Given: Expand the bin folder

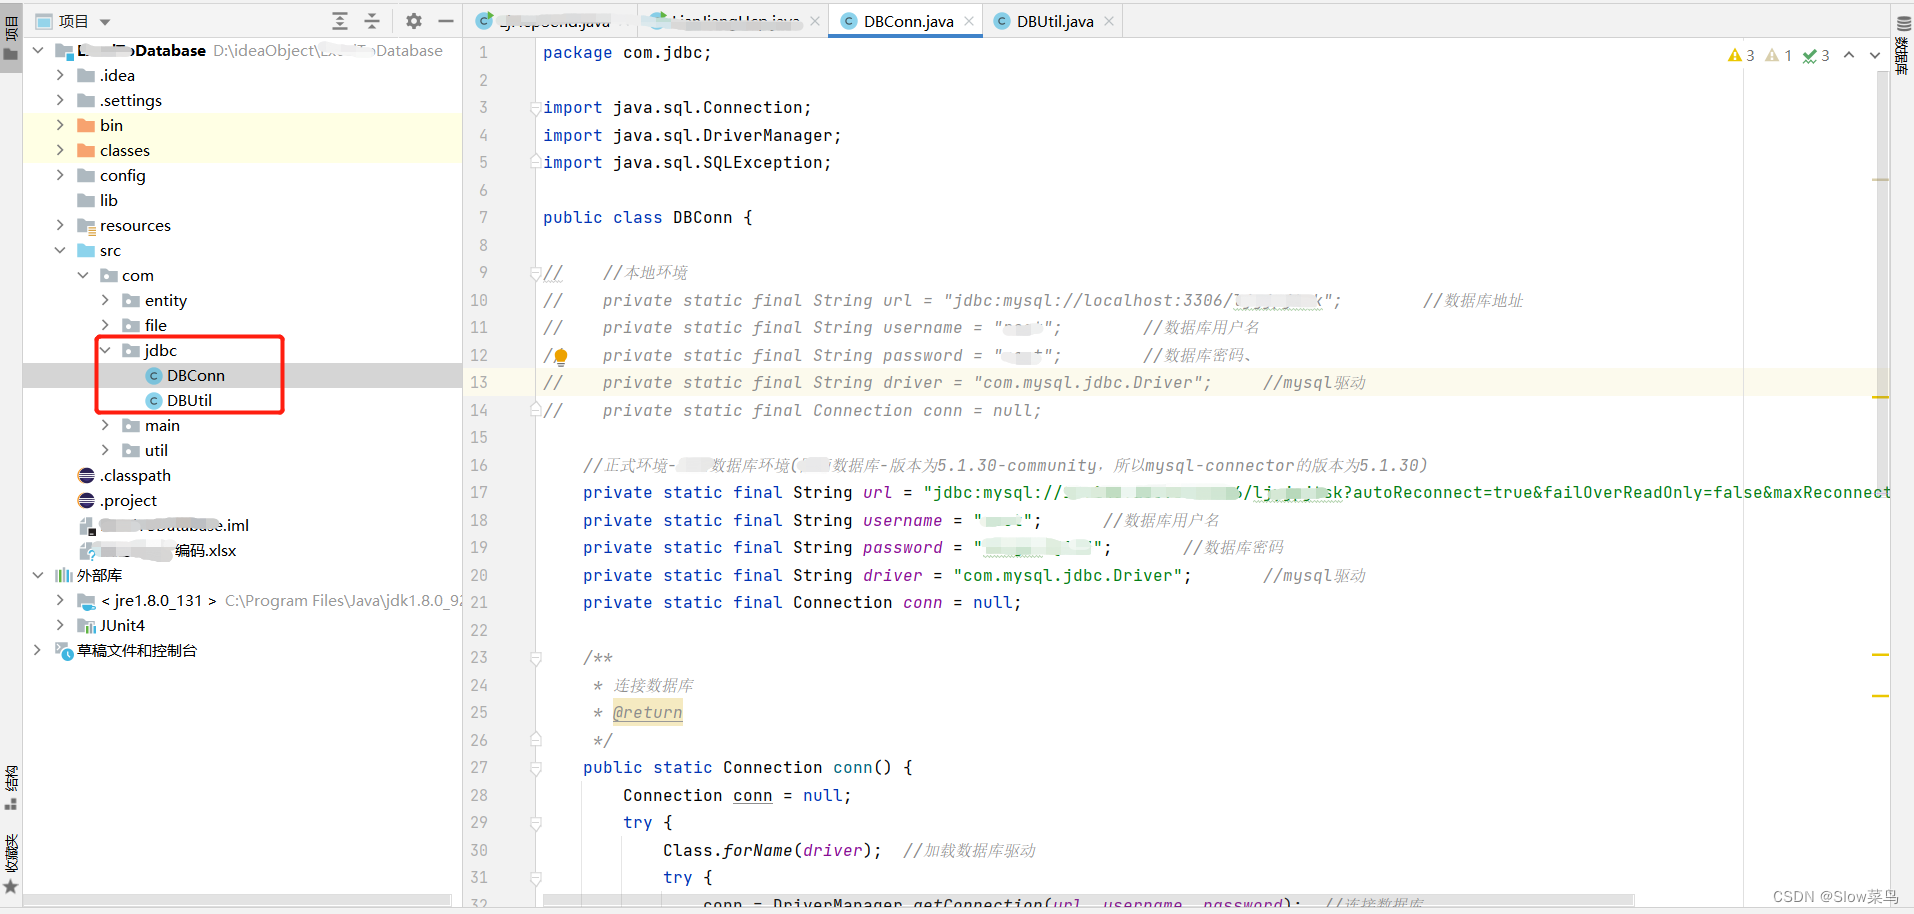Looking at the screenshot, I should click(x=60, y=125).
